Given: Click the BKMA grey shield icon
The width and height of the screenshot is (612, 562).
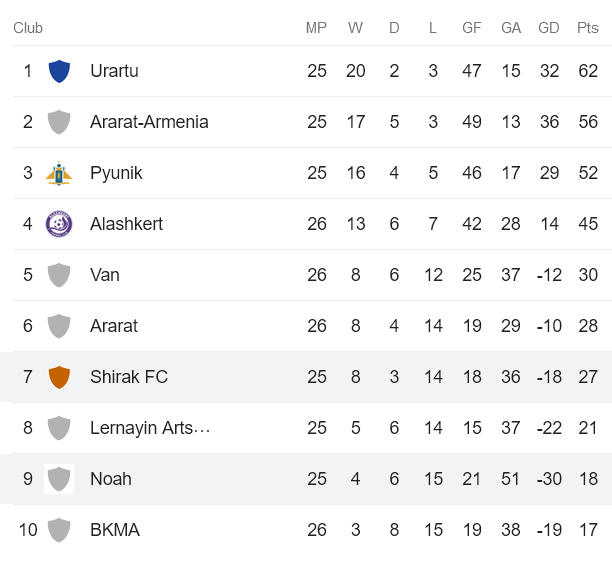Looking at the screenshot, I should click(59, 530).
